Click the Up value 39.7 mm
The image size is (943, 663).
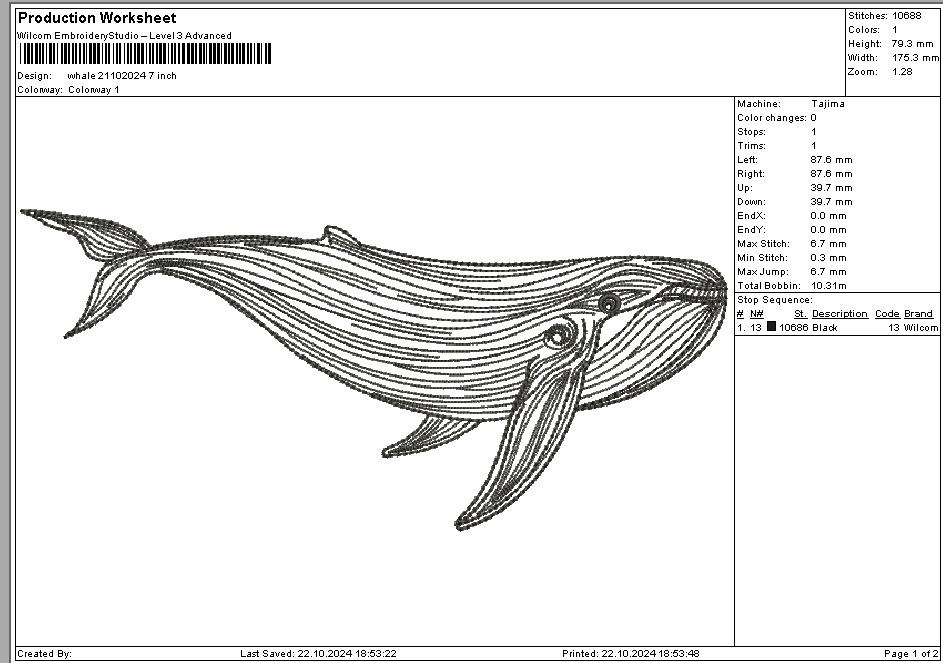click(x=831, y=188)
